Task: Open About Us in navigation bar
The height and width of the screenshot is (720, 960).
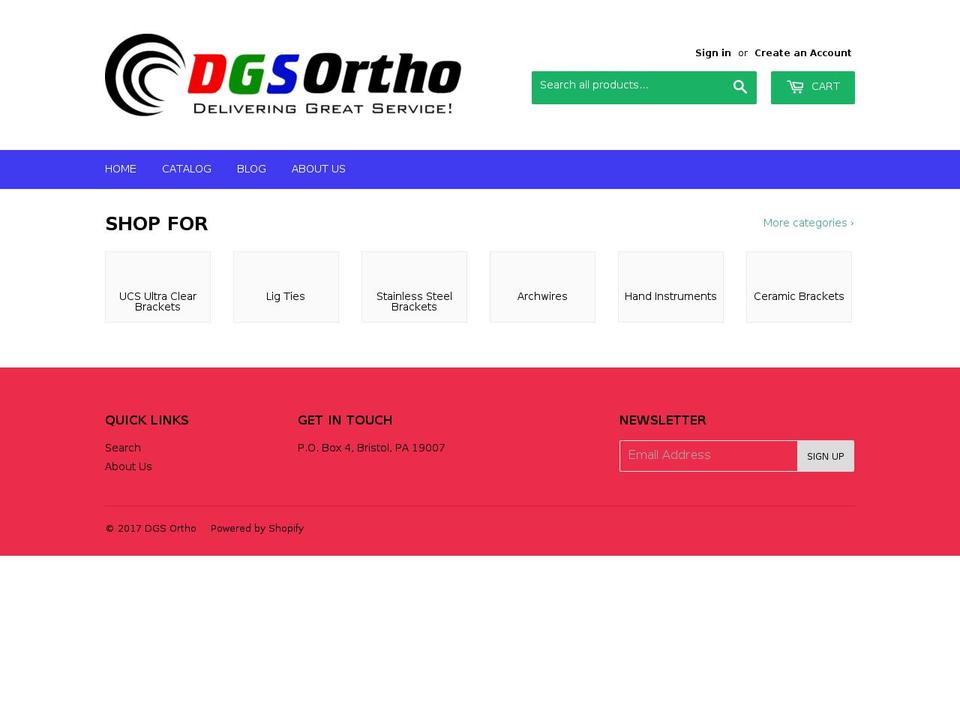Action: click(318, 169)
